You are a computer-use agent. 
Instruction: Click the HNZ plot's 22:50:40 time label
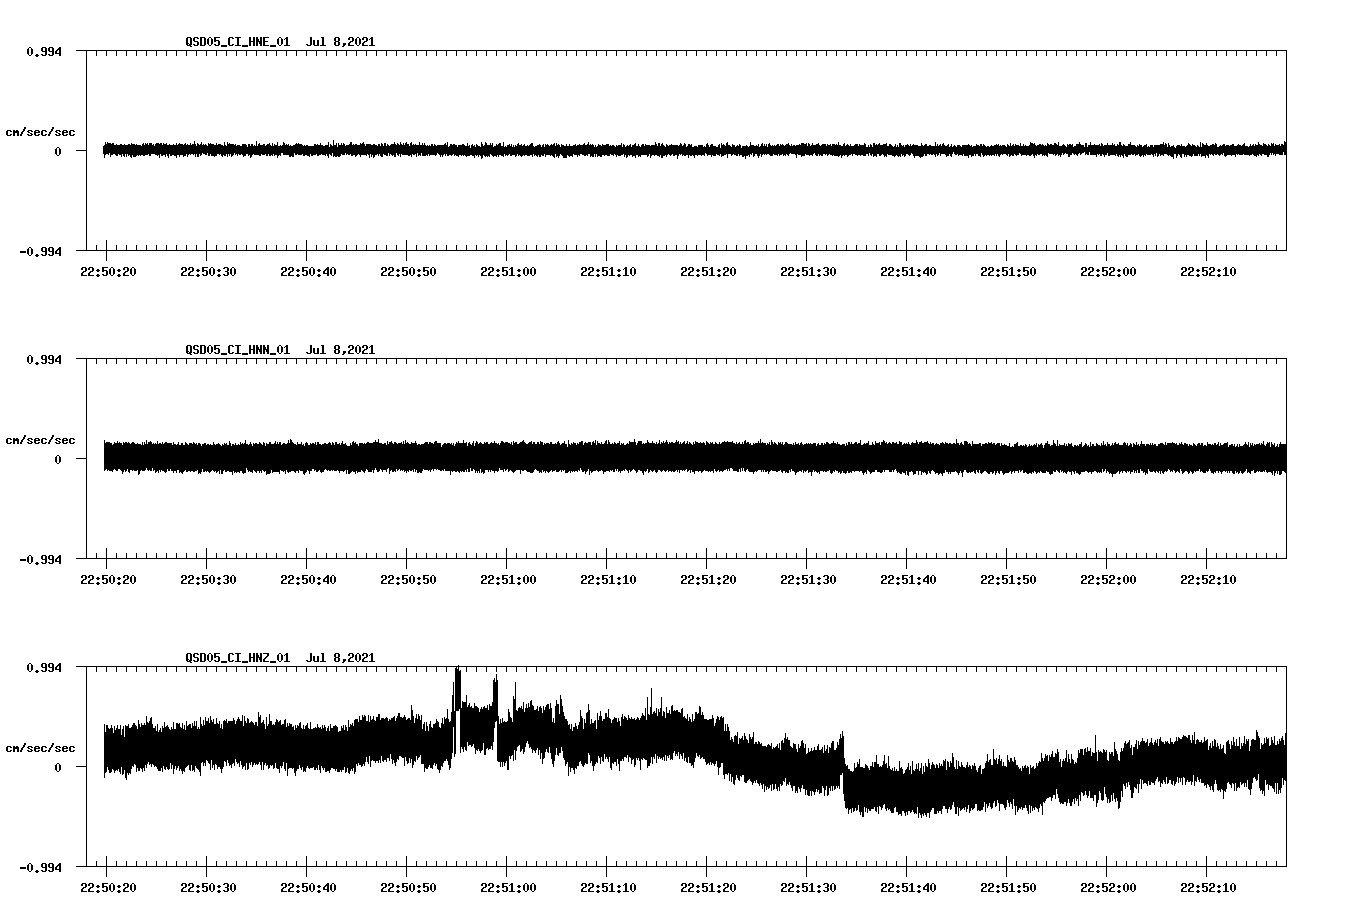pyautogui.click(x=307, y=888)
